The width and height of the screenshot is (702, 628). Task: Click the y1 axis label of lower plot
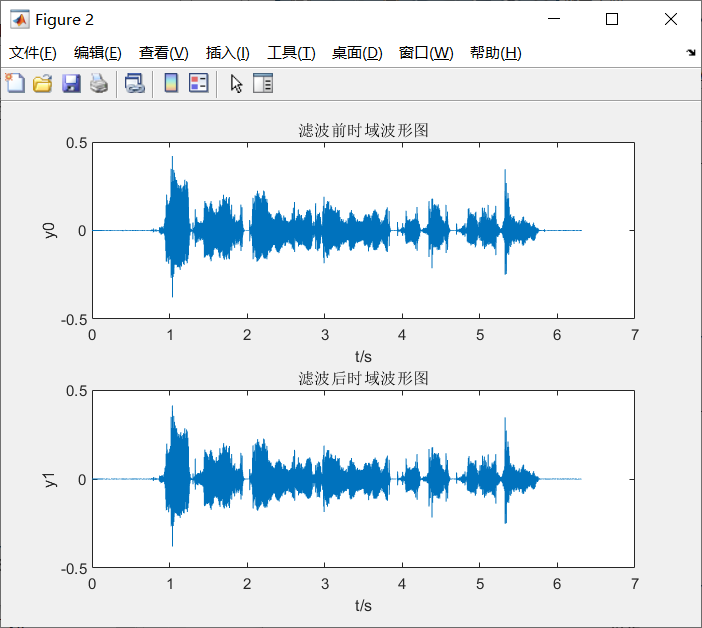pyautogui.click(x=49, y=479)
